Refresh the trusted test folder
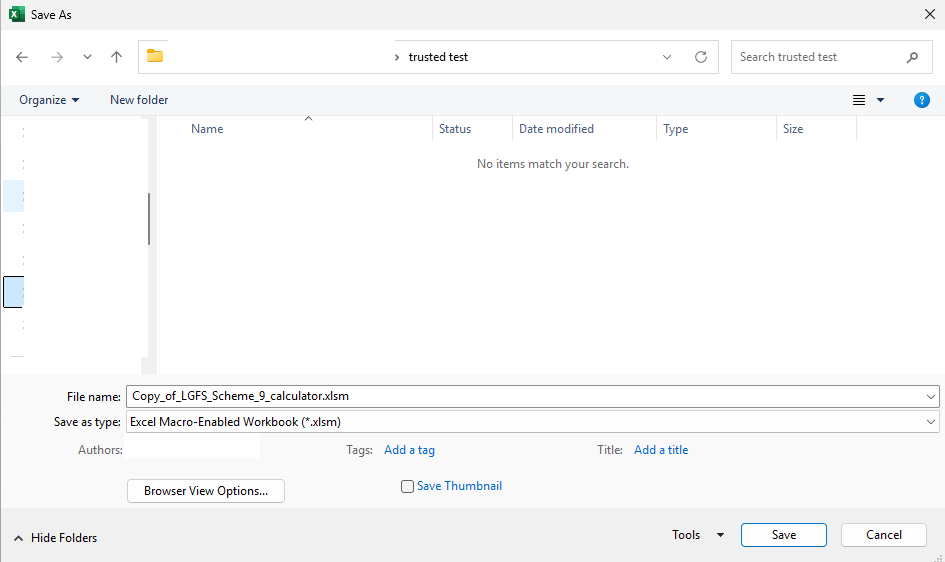Image resolution: width=945 pixels, height=562 pixels. coord(701,57)
